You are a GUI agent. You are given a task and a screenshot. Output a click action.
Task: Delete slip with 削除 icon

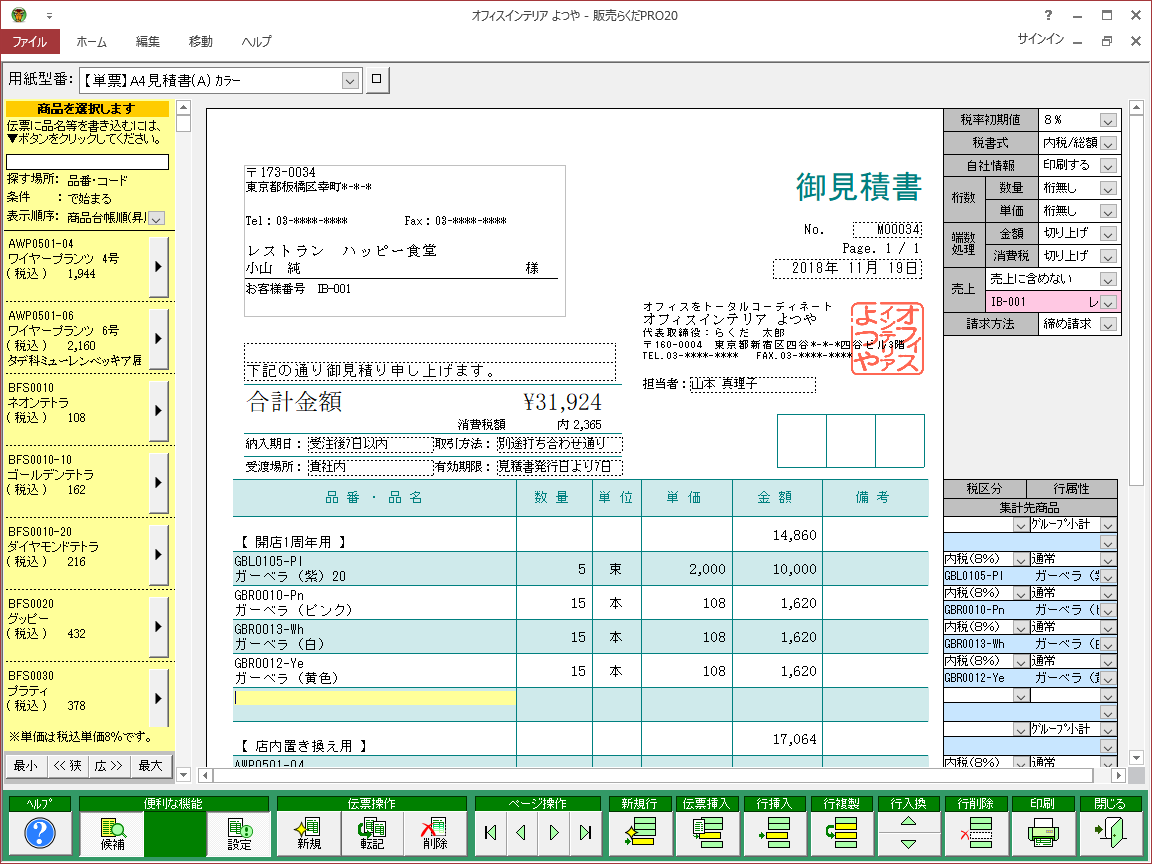pos(435,833)
